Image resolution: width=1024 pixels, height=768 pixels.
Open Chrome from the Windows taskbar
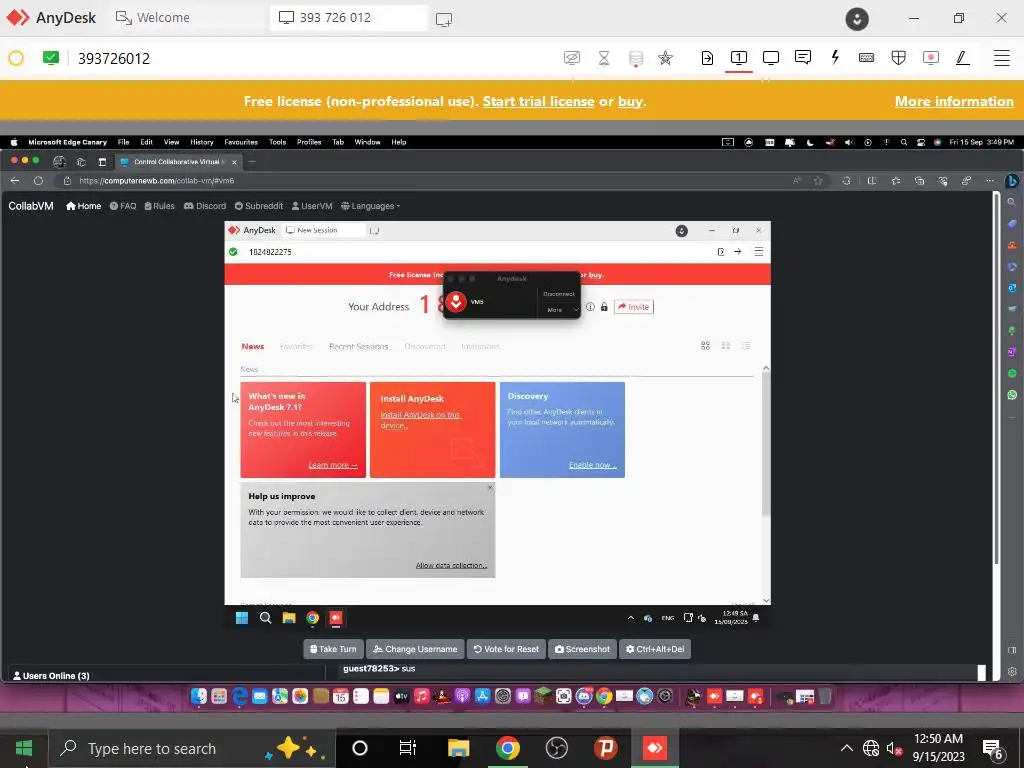pyautogui.click(x=507, y=748)
